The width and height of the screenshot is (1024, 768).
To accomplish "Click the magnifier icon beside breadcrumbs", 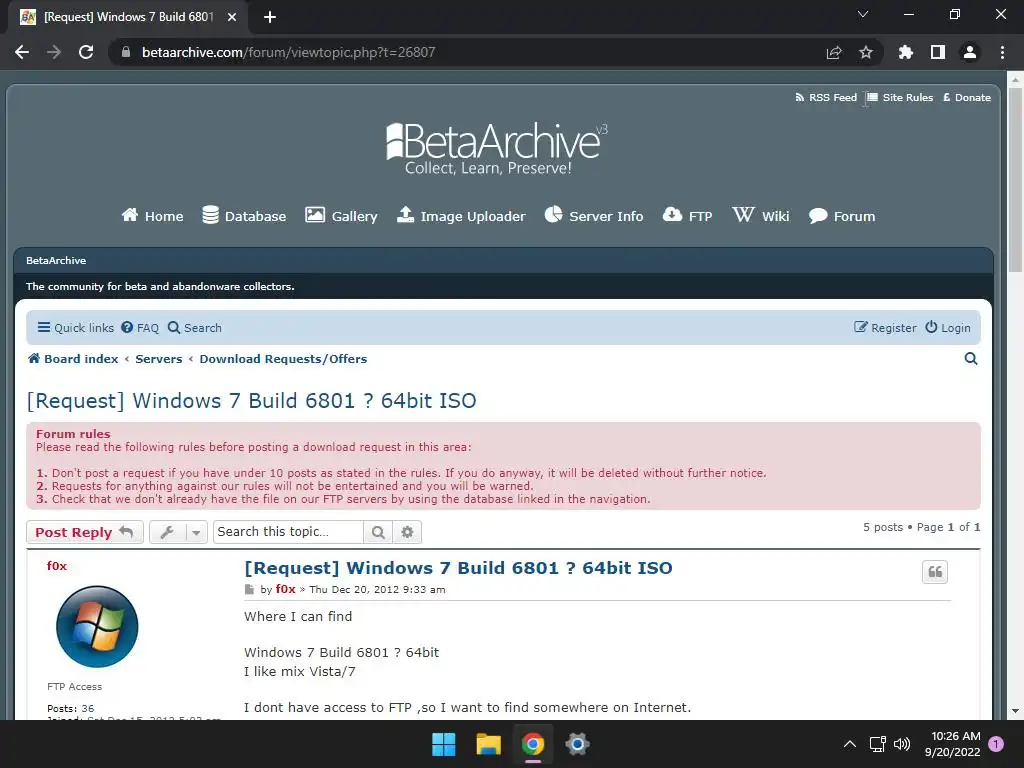I will coord(971,359).
